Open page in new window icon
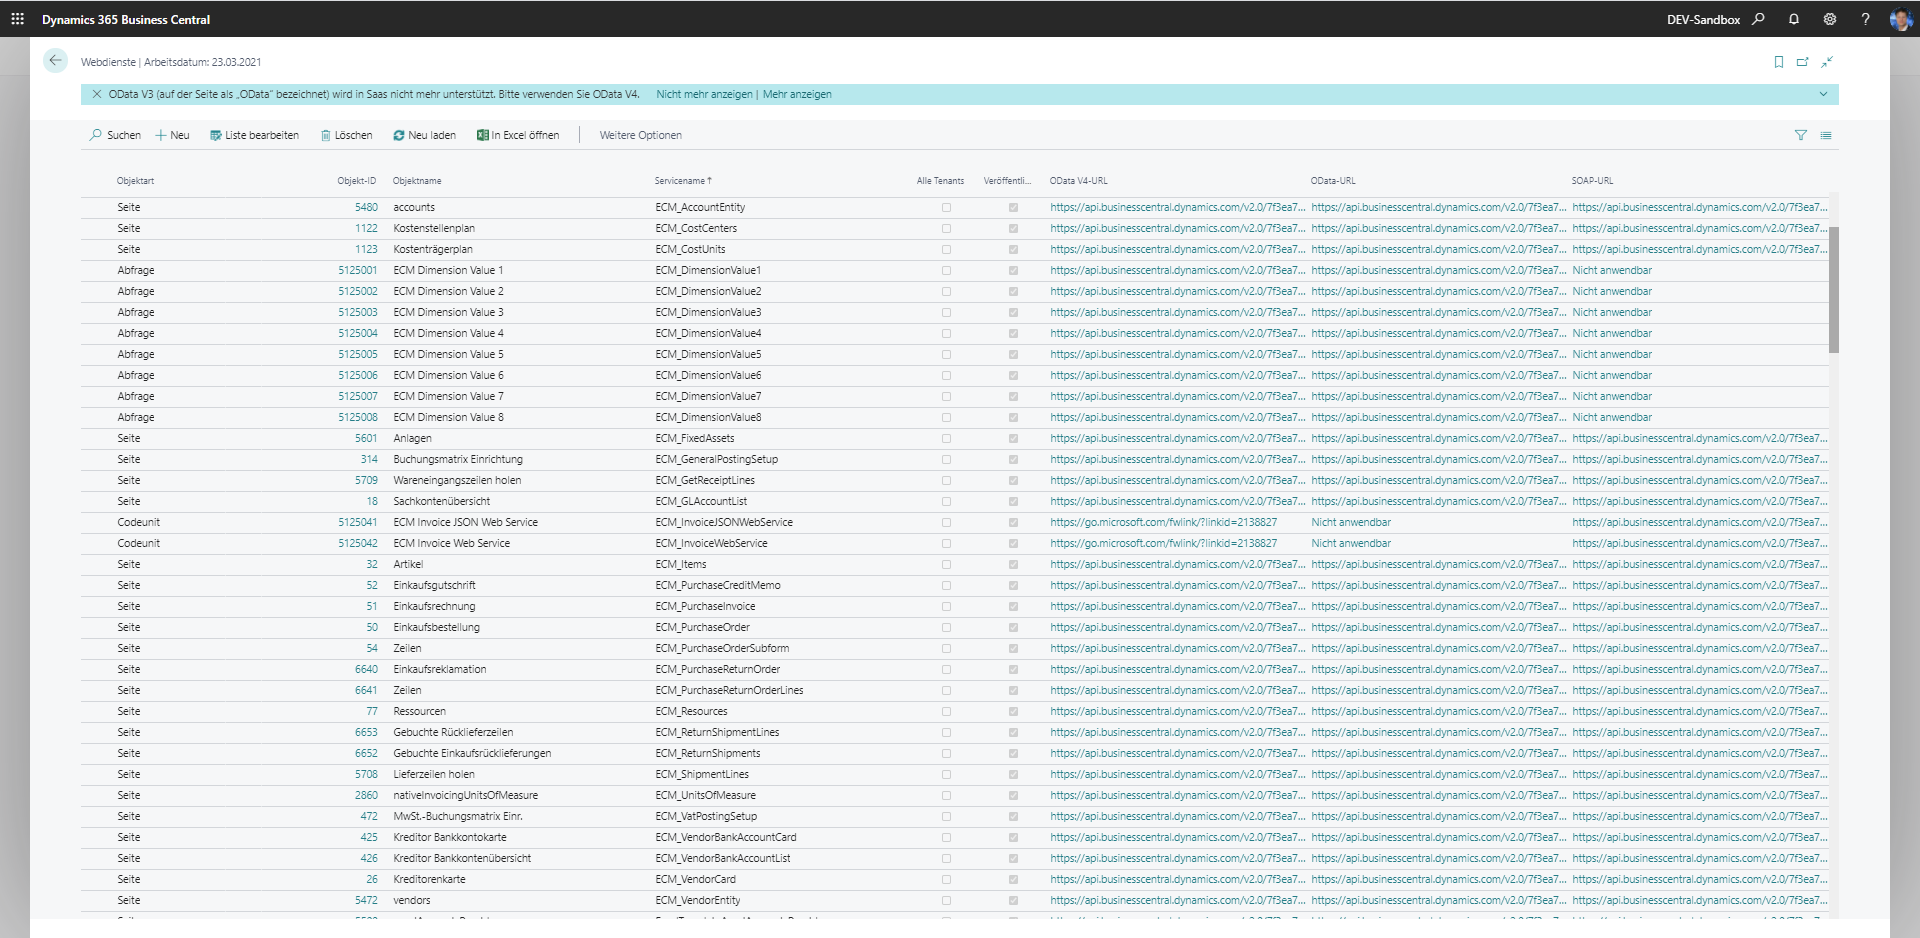 point(1802,62)
